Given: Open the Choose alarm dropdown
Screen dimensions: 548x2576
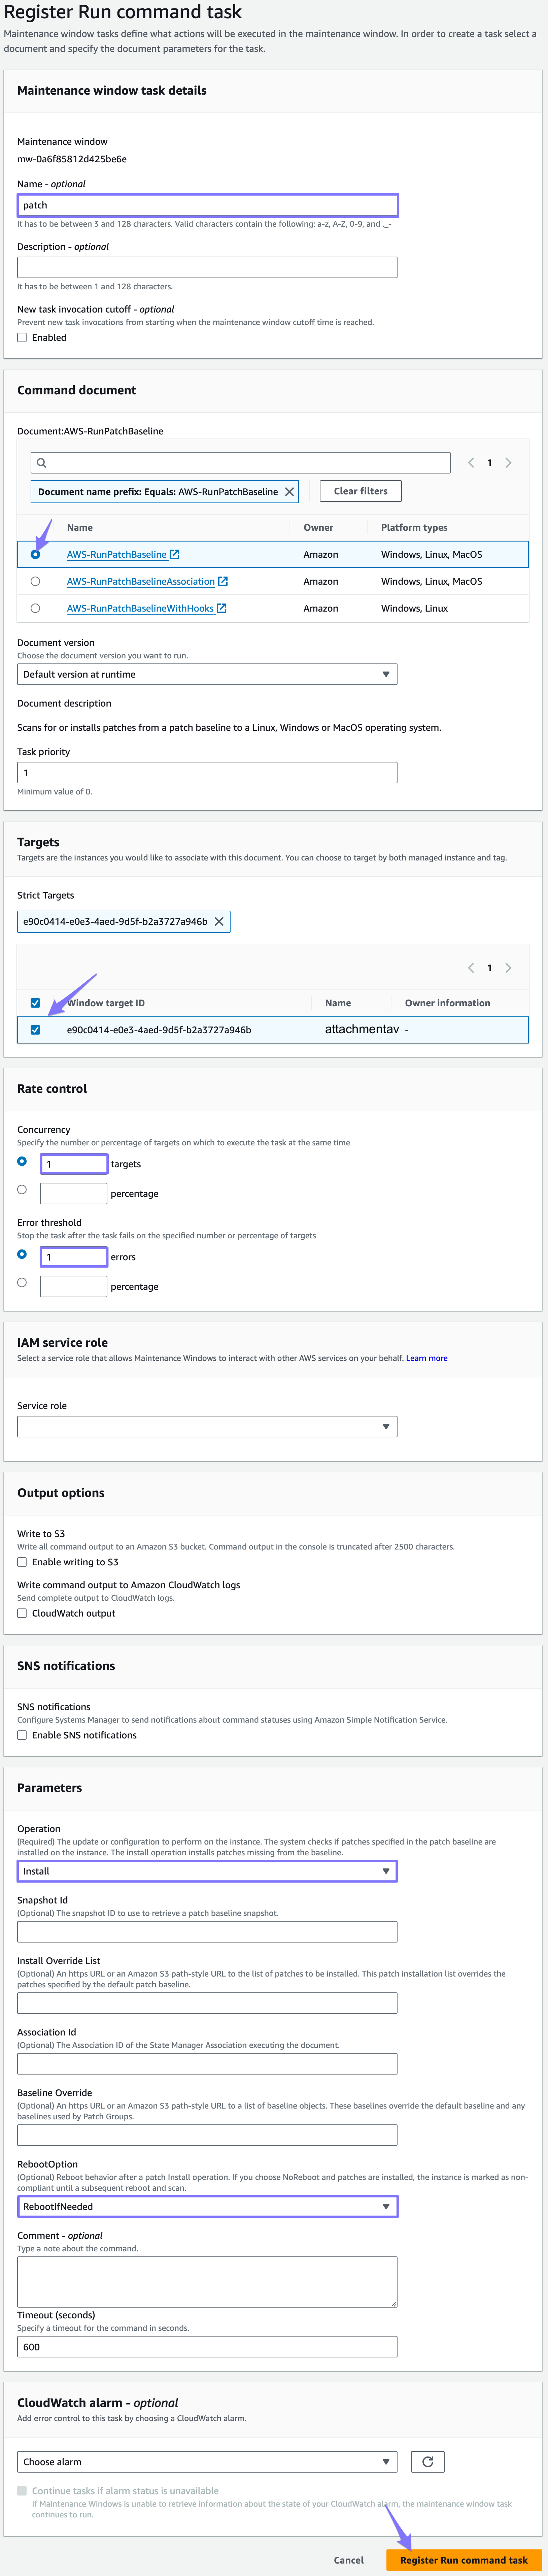Looking at the screenshot, I should pyautogui.click(x=207, y=2462).
